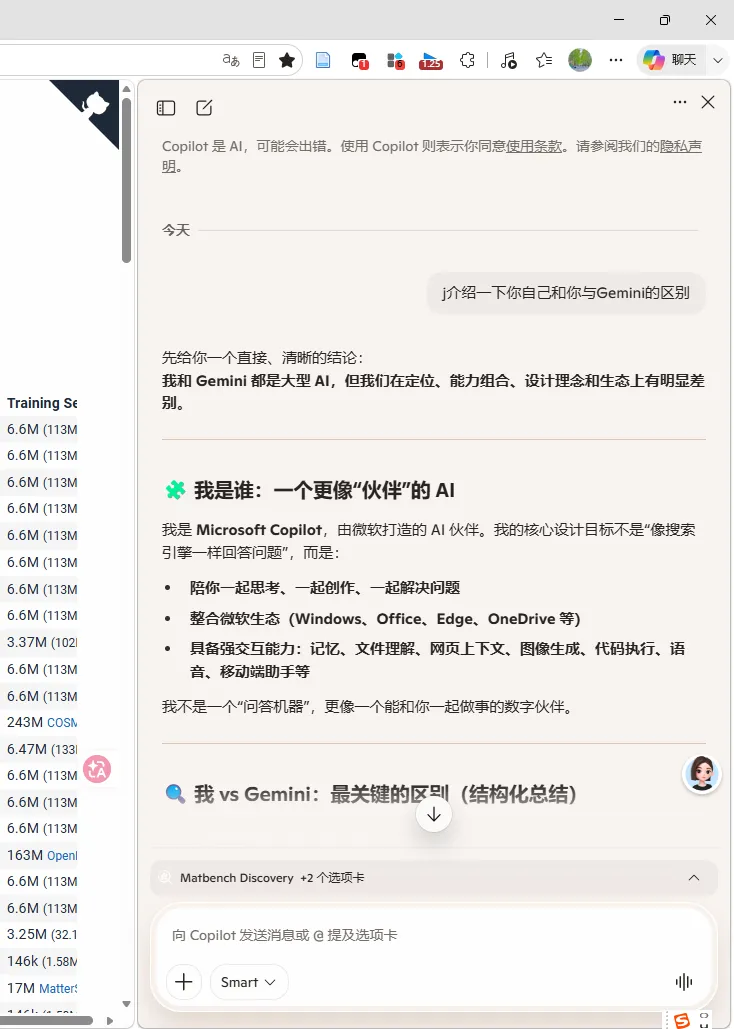Click the user message about Gemini
The height and width of the screenshot is (1029, 734).
click(x=566, y=293)
